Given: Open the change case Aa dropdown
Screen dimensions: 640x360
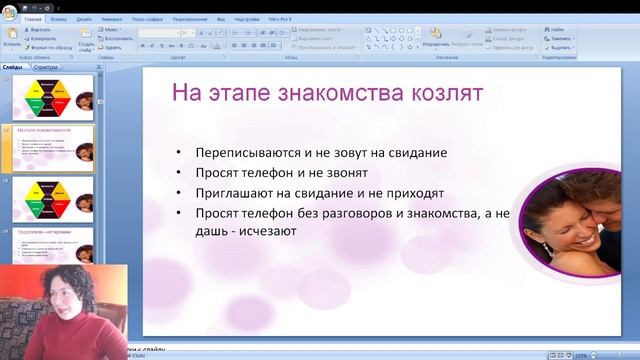Looking at the screenshot, I should tap(204, 46).
